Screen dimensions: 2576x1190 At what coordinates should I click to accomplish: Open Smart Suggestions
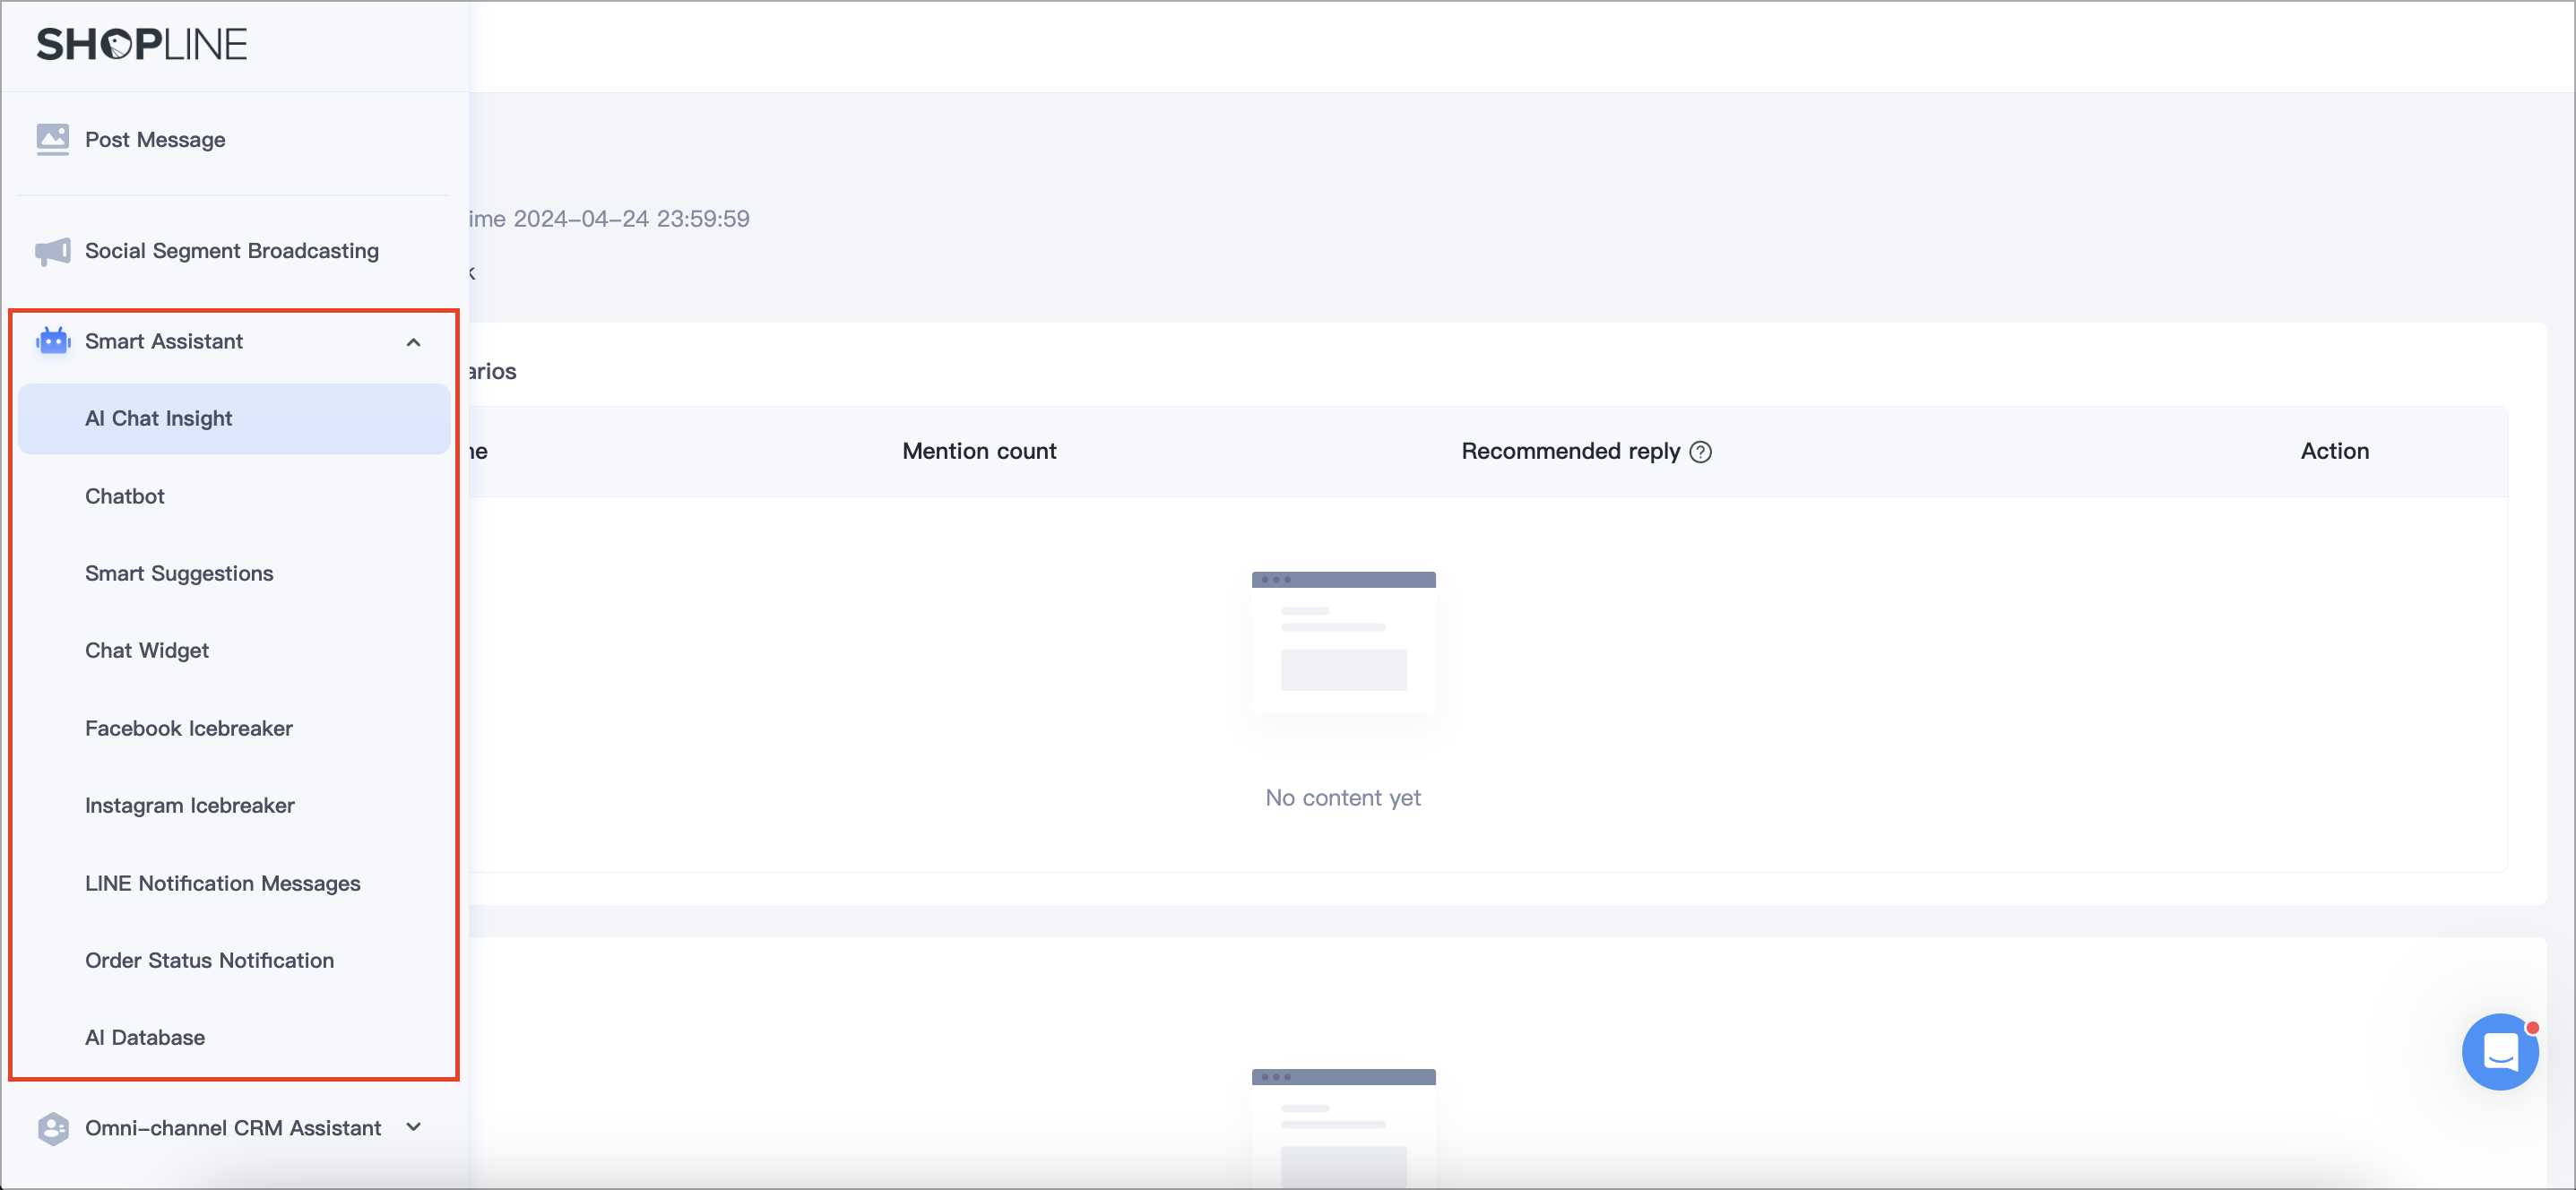click(x=179, y=573)
